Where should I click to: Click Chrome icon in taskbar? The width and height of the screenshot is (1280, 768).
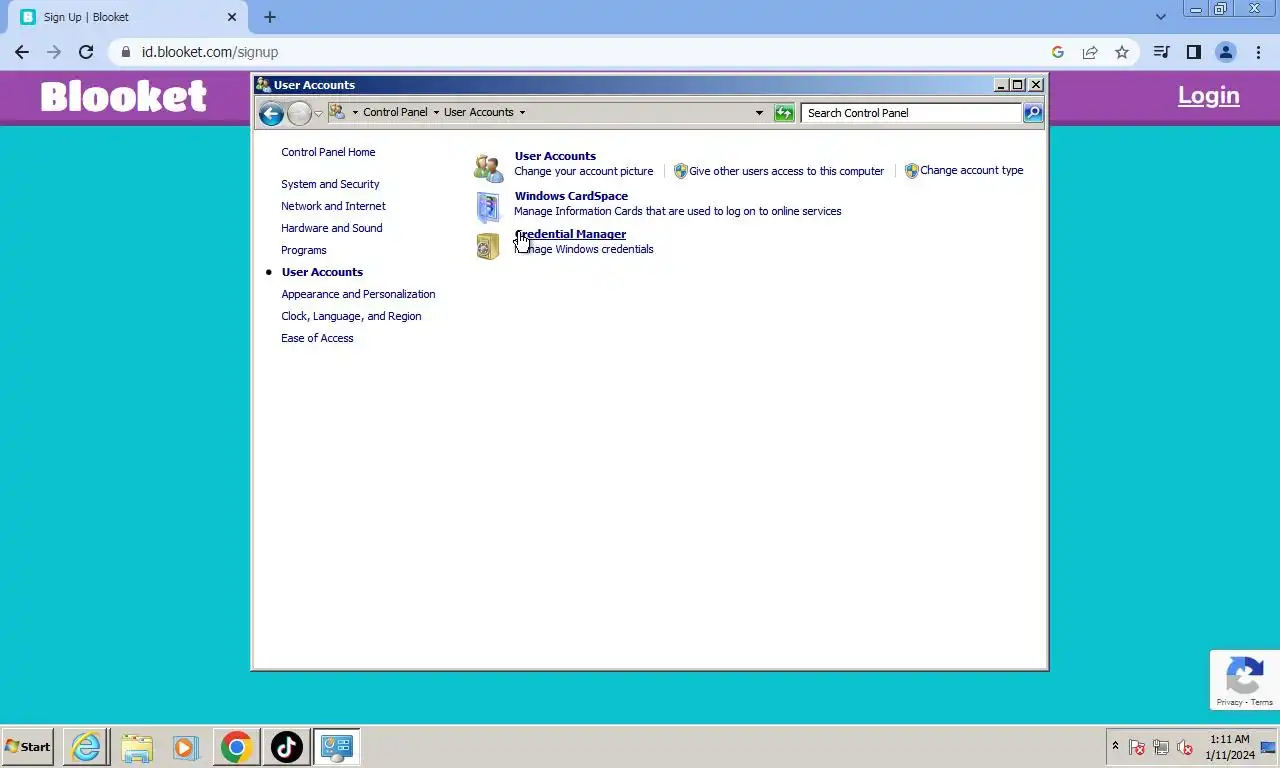(x=237, y=747)
